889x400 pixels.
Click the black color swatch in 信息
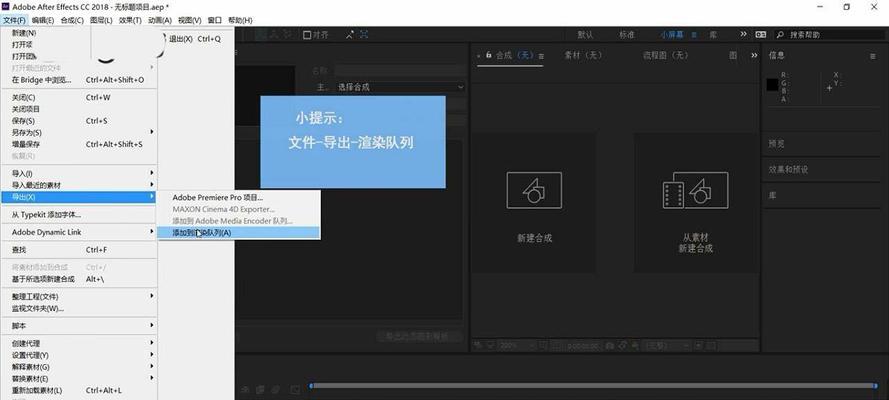772,85
